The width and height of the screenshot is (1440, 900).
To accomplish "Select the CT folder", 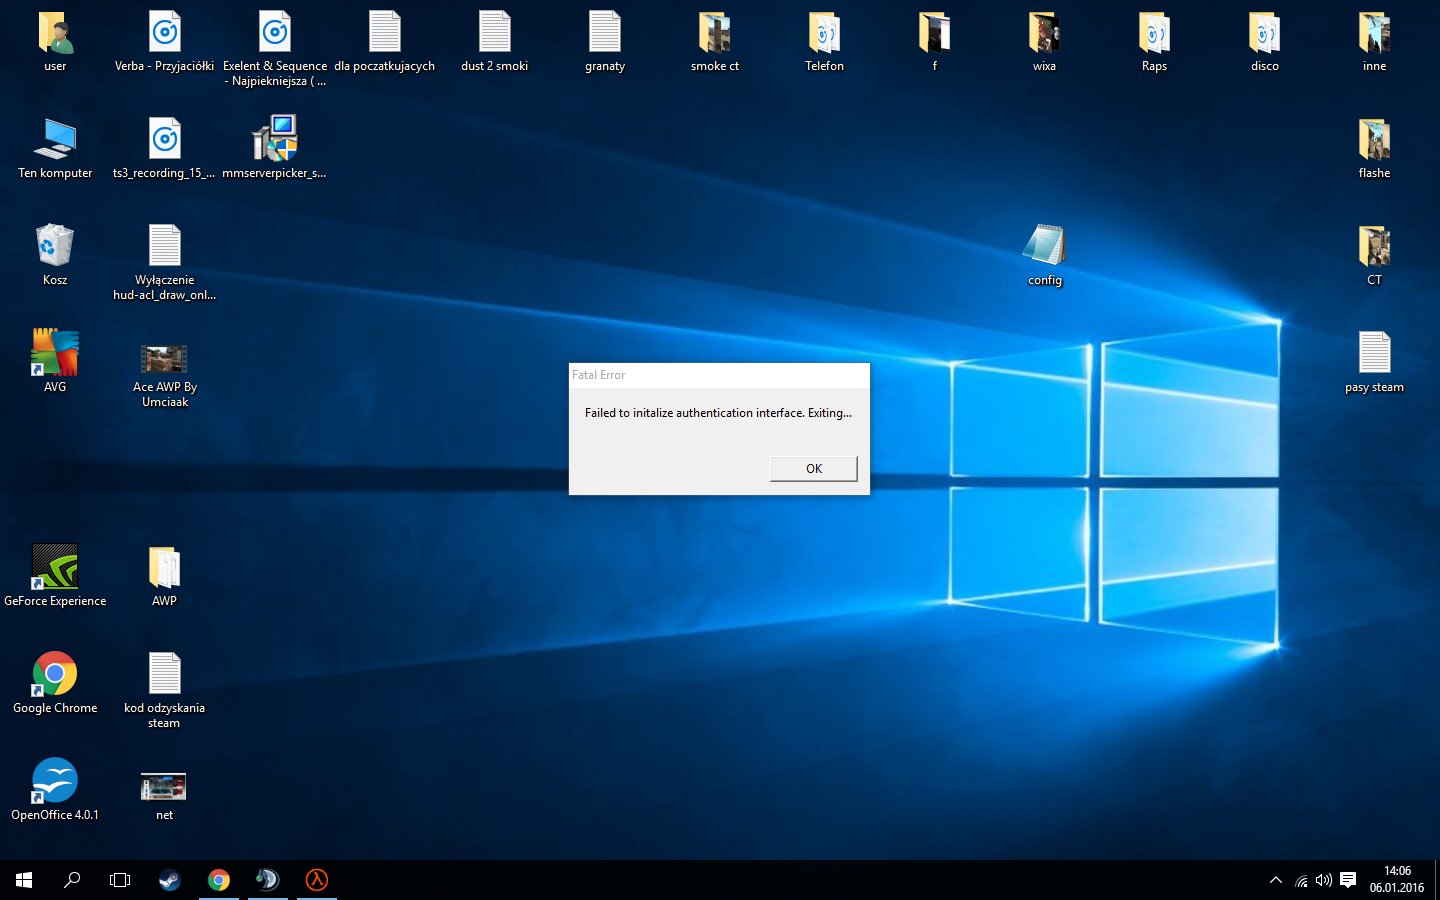I will pyautogui.click(x=1374, y=255).
